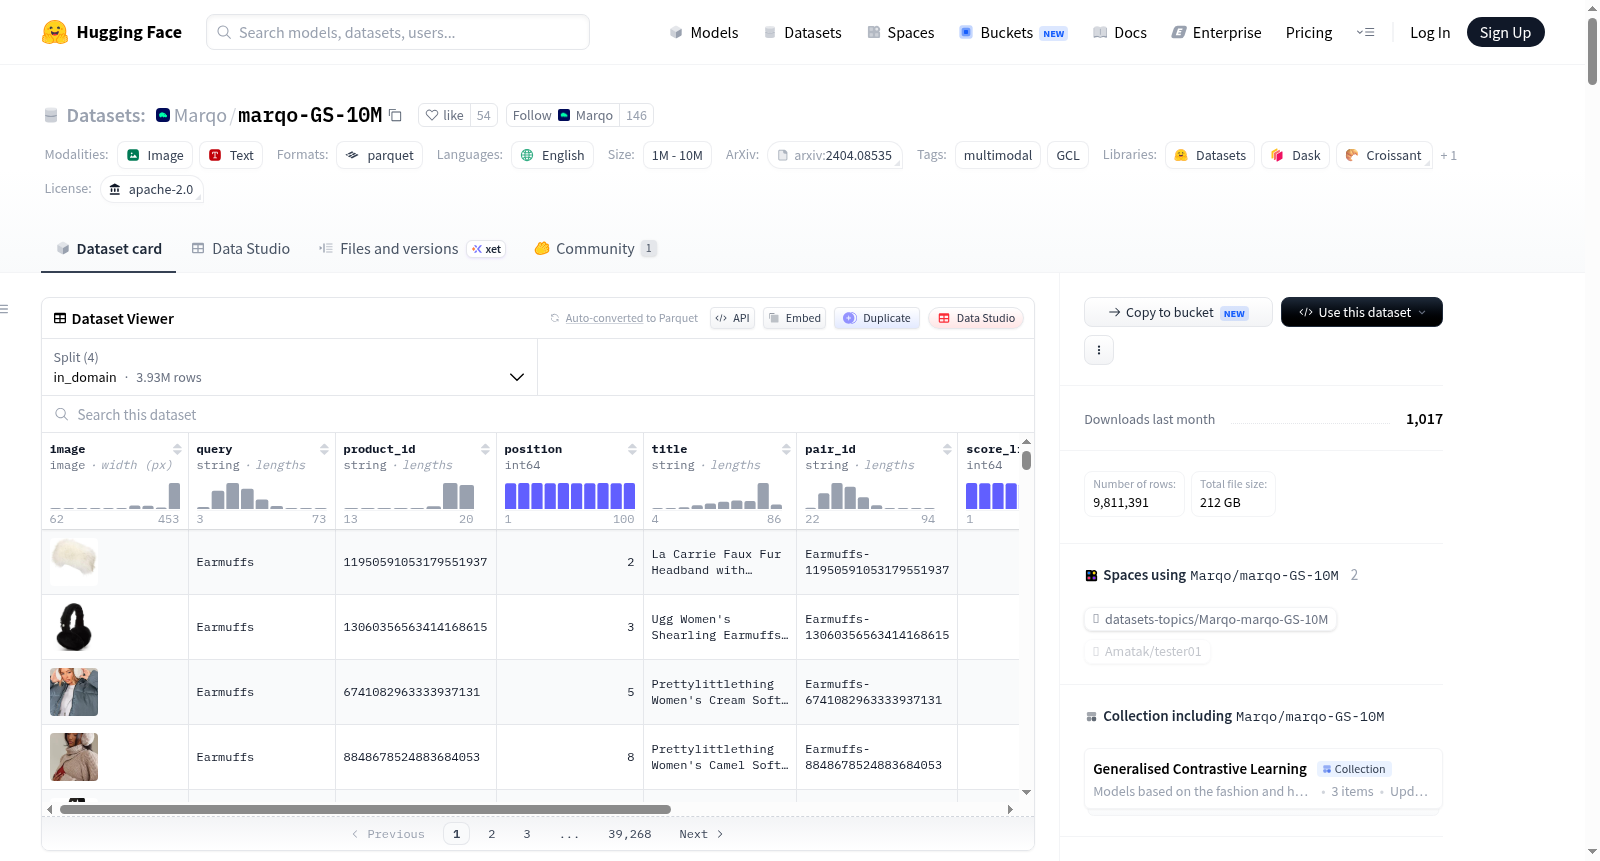Select the Image modality tag
Screen dimensions: 1600x861
[155, 155]
